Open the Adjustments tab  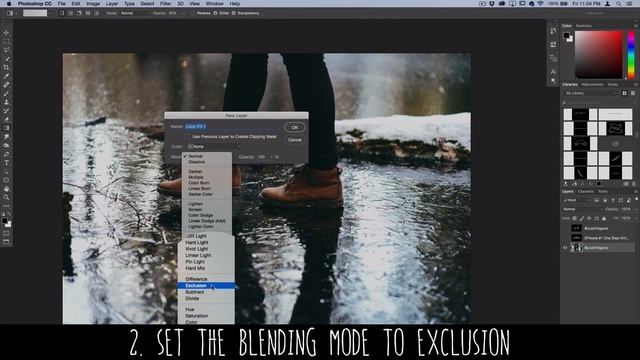(592, 84)
